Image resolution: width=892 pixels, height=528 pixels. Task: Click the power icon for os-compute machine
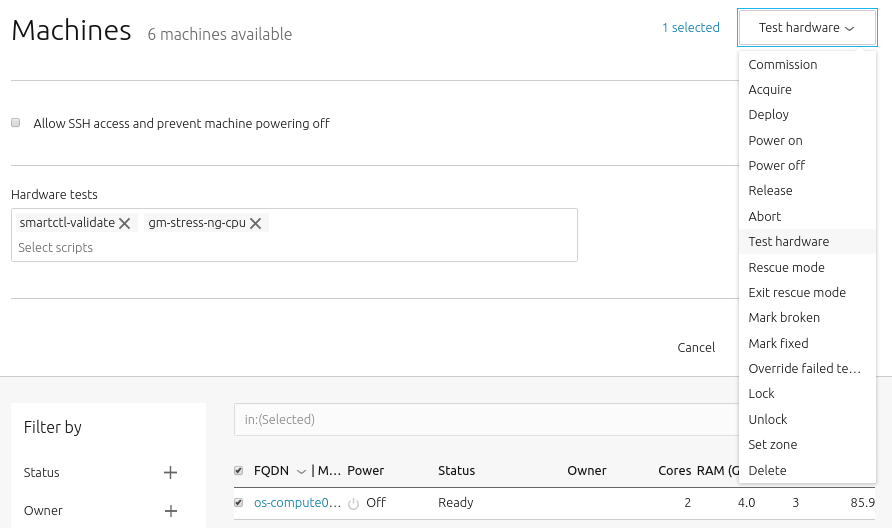click(353, 504)
